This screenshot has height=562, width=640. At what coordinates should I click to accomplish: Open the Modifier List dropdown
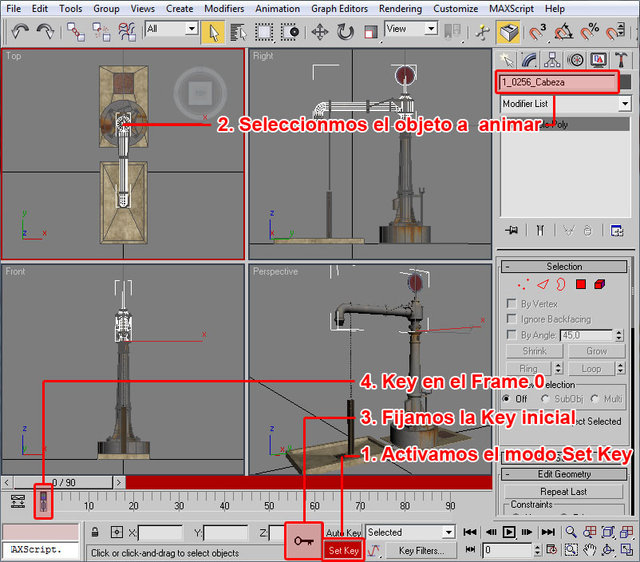tap(625, 104)
